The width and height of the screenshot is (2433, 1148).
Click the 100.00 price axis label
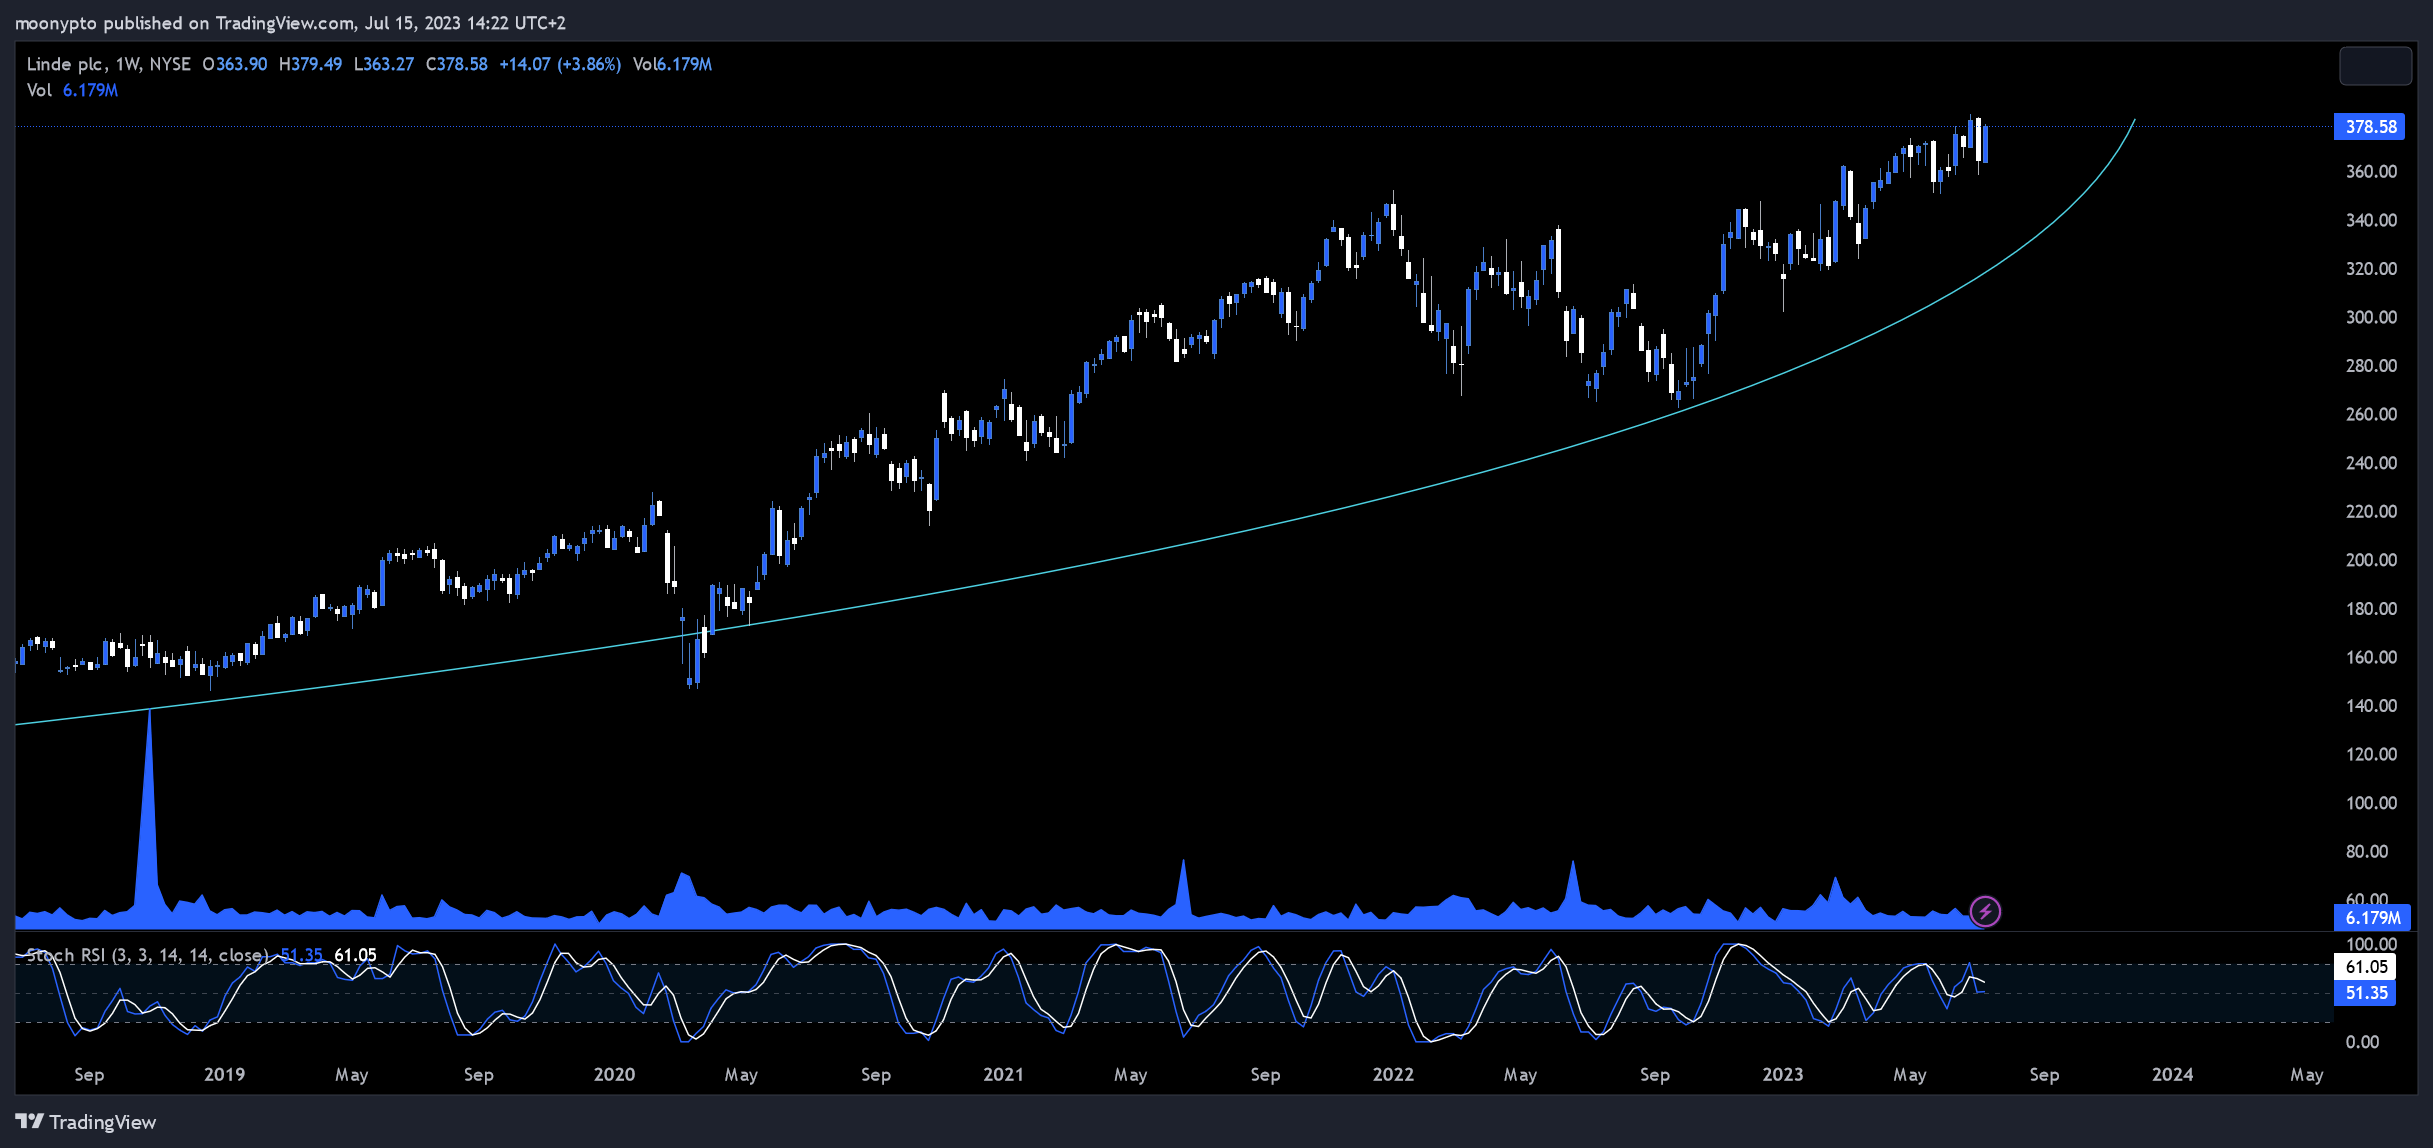click(x=2371, y=803)
